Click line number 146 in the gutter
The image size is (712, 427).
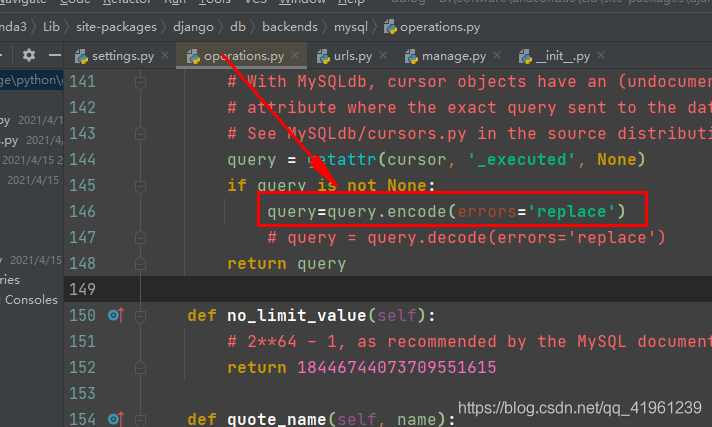coord(82,212)
